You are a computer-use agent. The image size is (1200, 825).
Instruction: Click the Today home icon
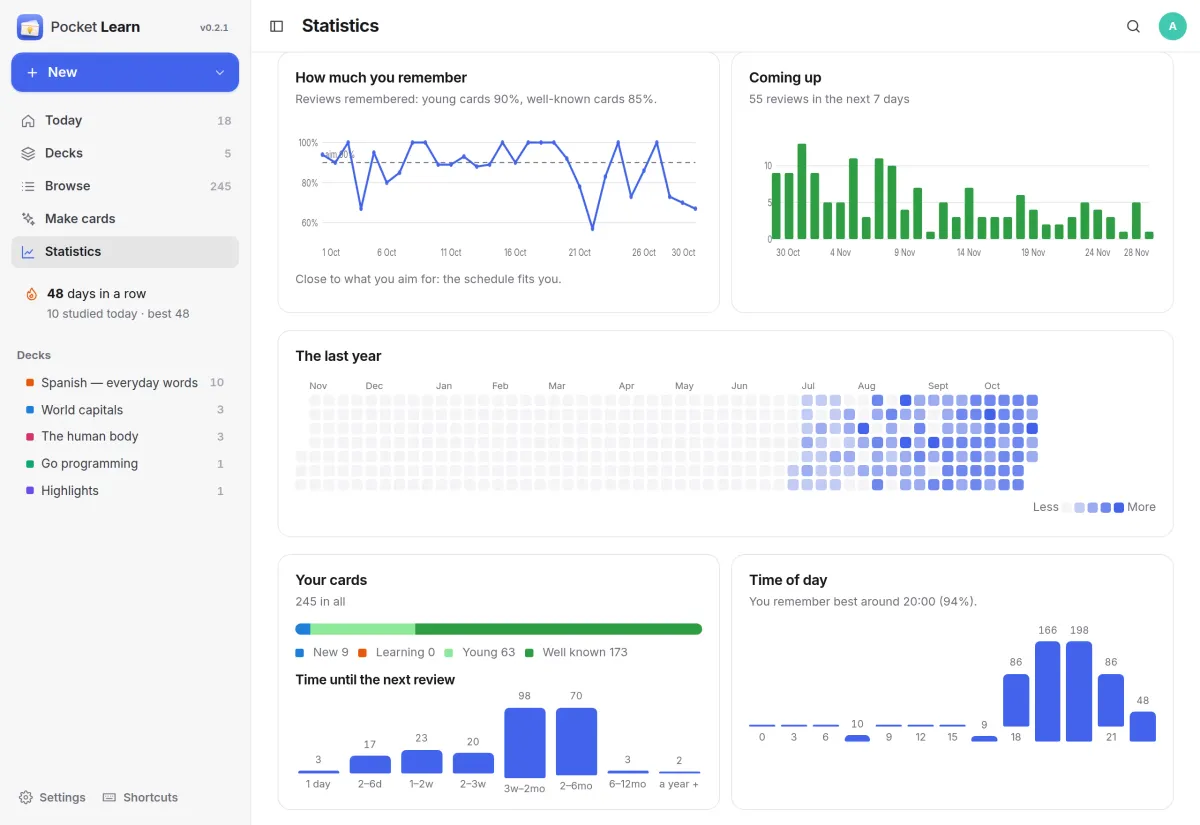pyautogui.click(x=28, y=120)
